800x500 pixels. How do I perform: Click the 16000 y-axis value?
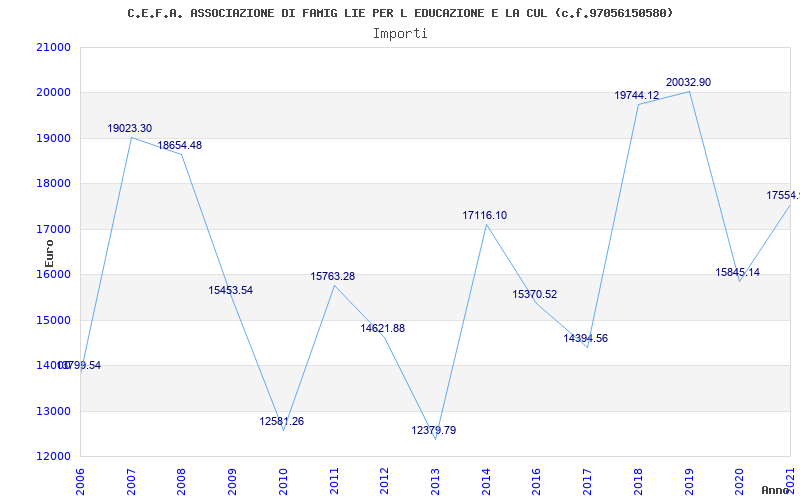54,274
